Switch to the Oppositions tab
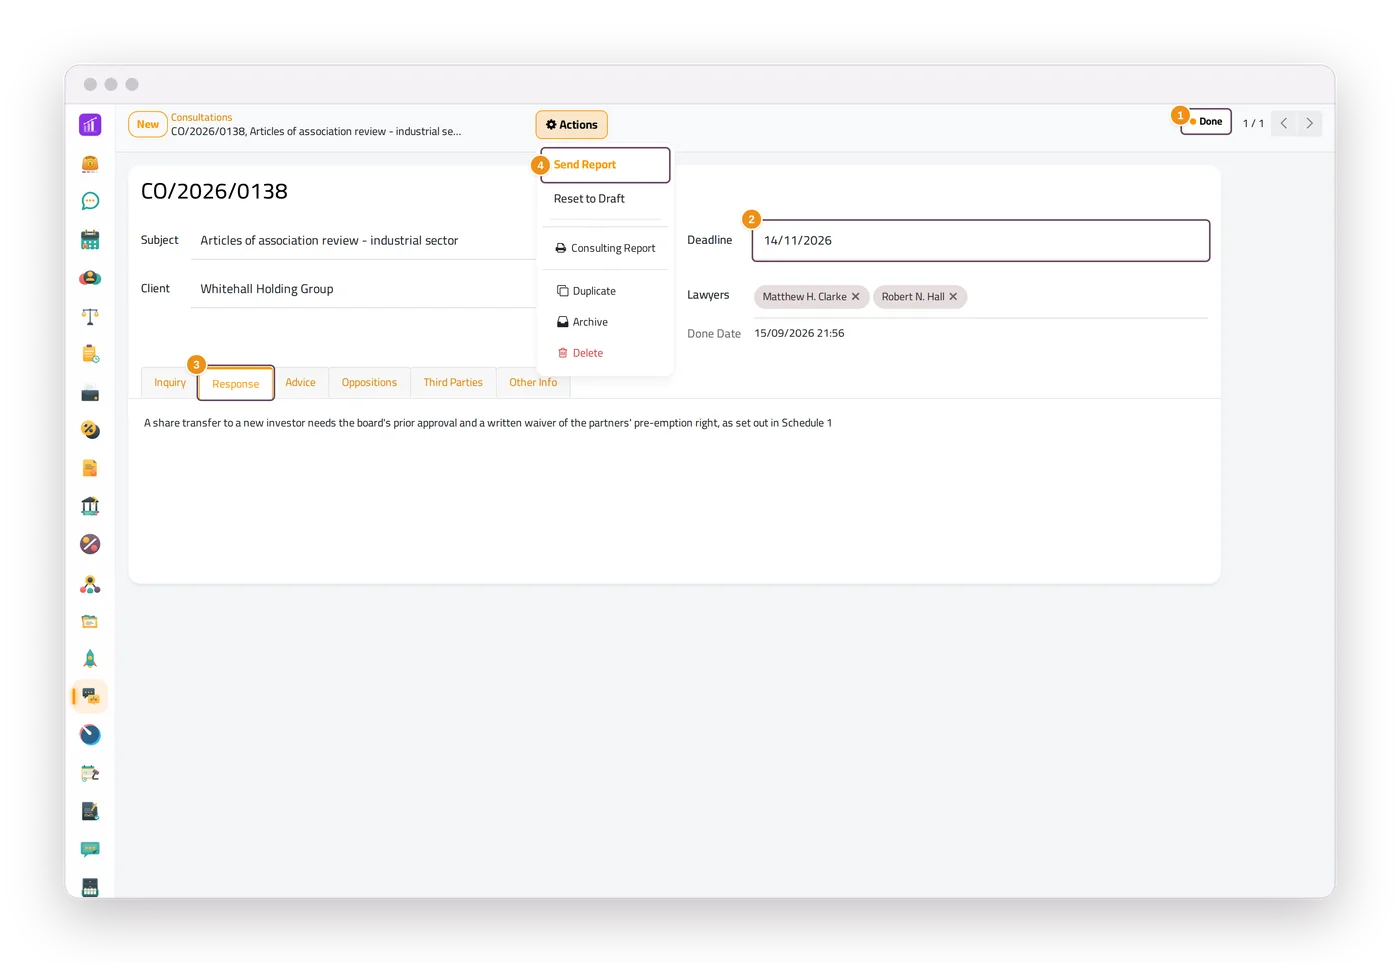1400x963 pixels. pyautogui.click(x=369, y=383)
